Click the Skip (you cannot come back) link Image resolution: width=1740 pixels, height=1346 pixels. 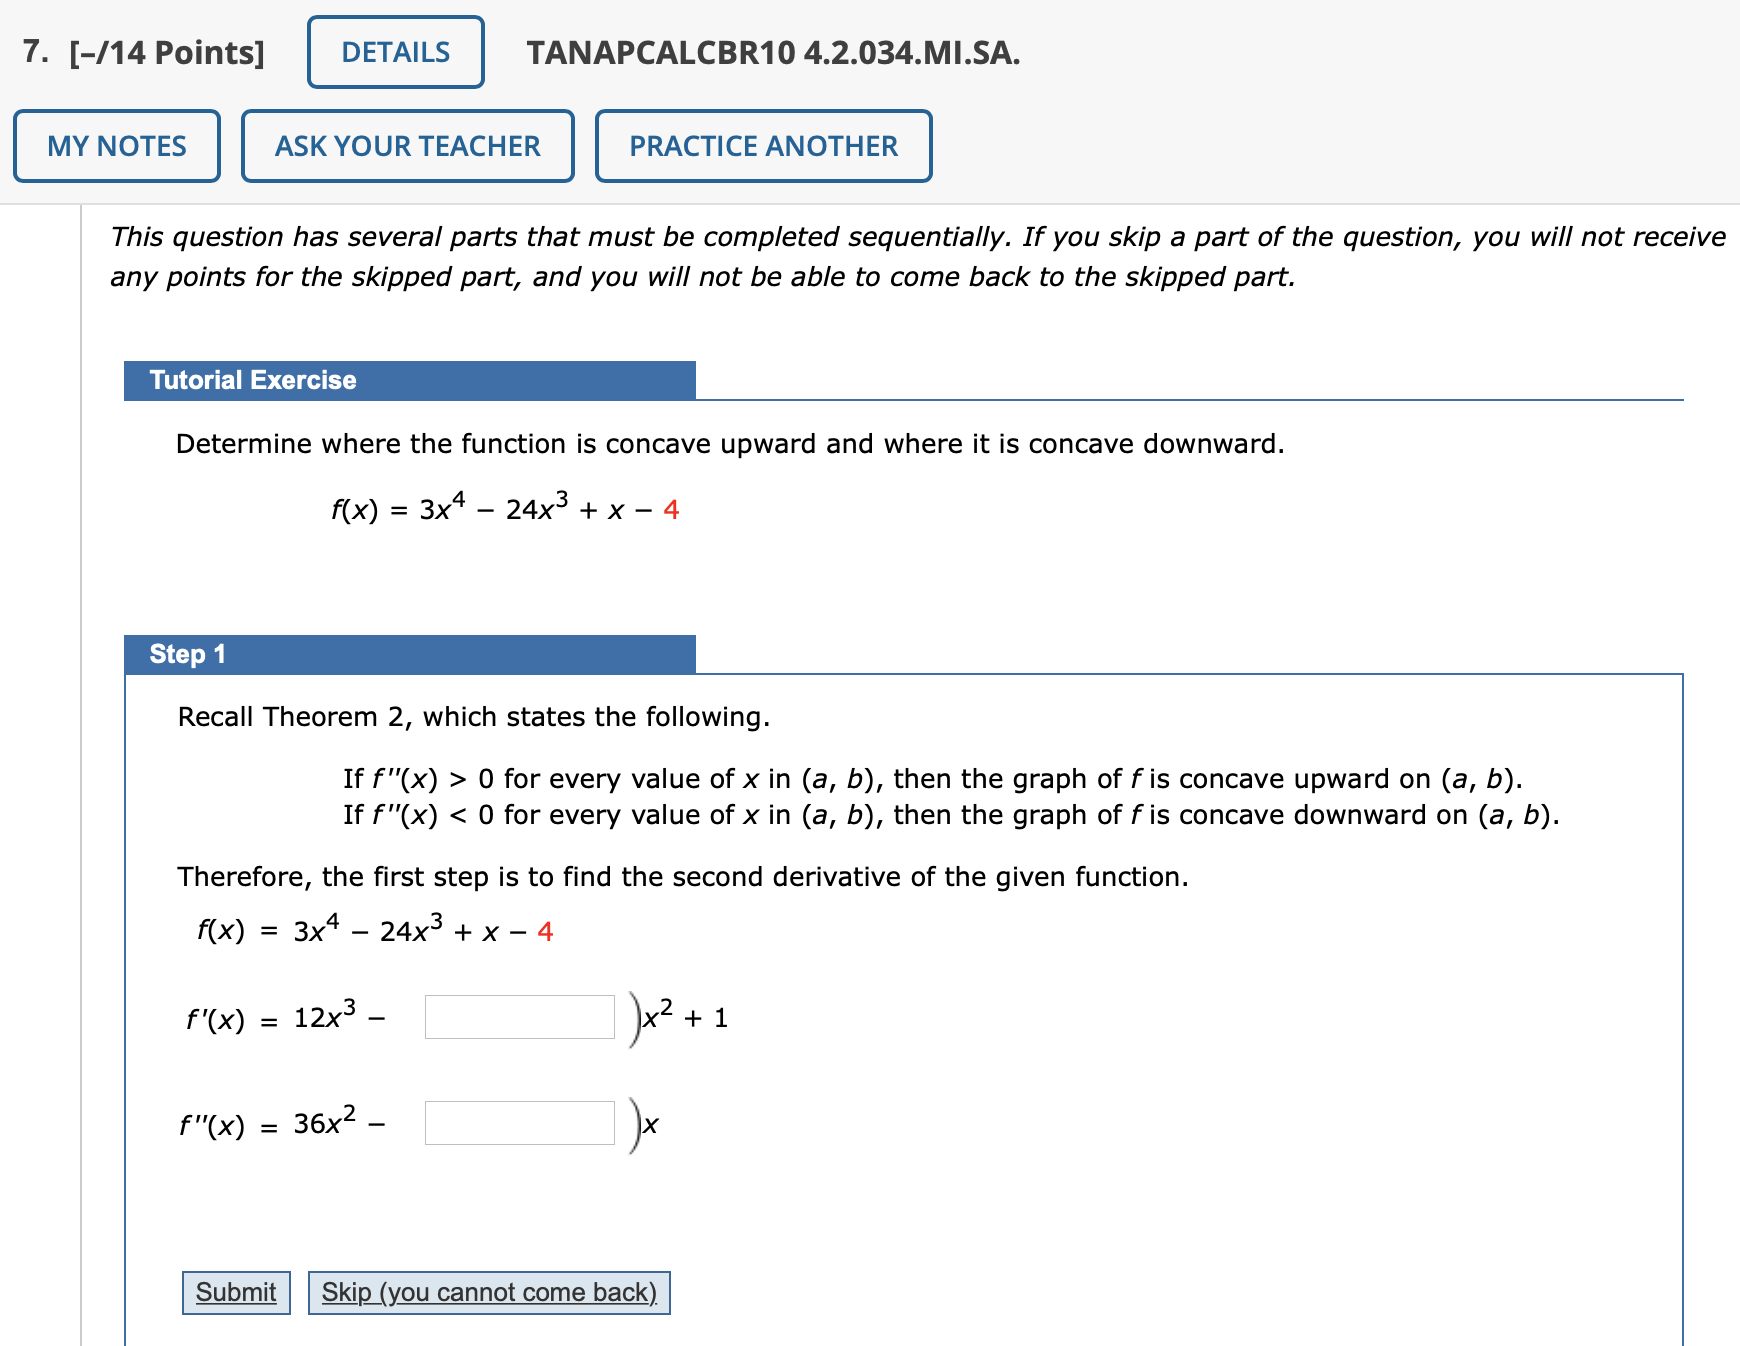point(489,1292)
